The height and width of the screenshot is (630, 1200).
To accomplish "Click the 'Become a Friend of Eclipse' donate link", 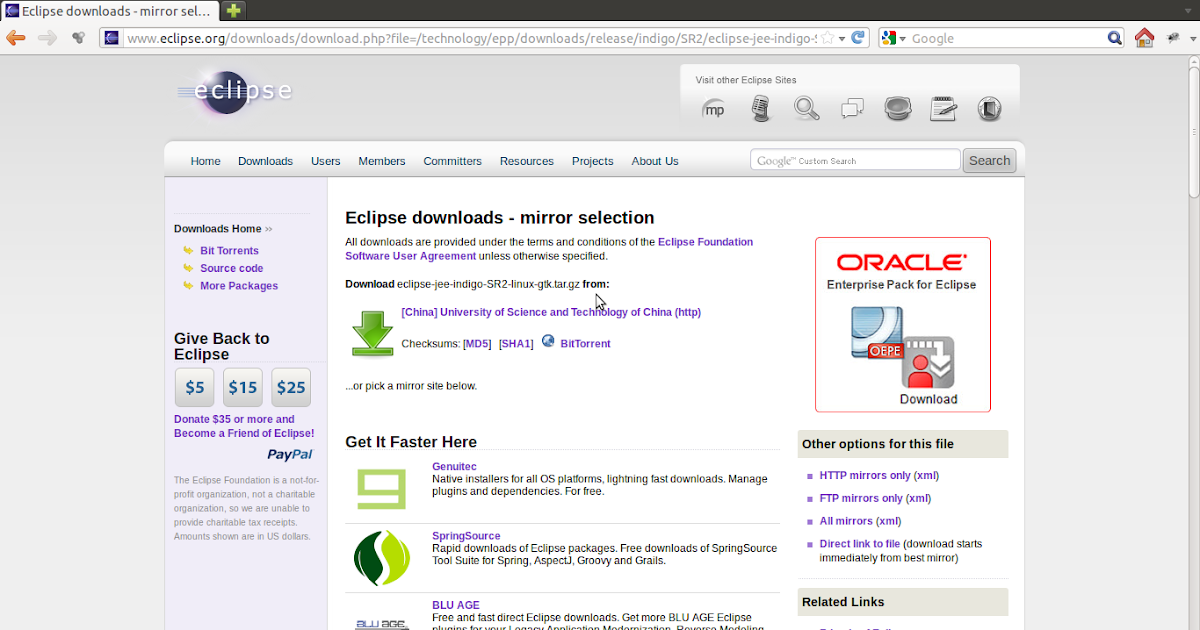I will (244, 426).
